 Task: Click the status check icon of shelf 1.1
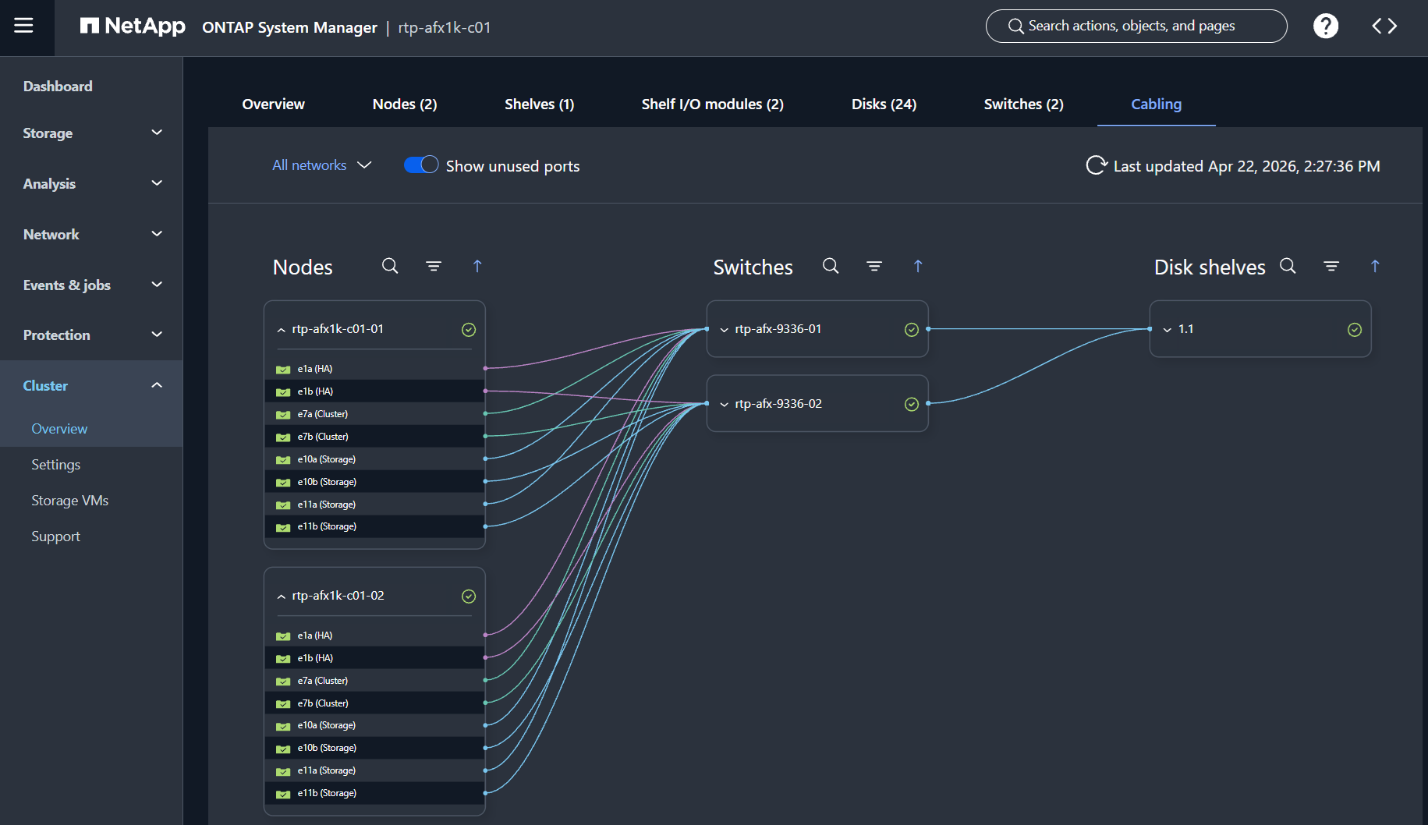[x=1354, y=329]
